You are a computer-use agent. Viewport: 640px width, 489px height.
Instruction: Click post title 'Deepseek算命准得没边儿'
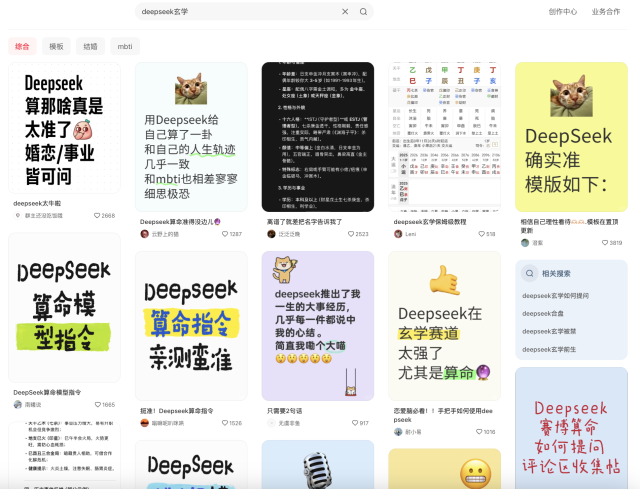180,222
